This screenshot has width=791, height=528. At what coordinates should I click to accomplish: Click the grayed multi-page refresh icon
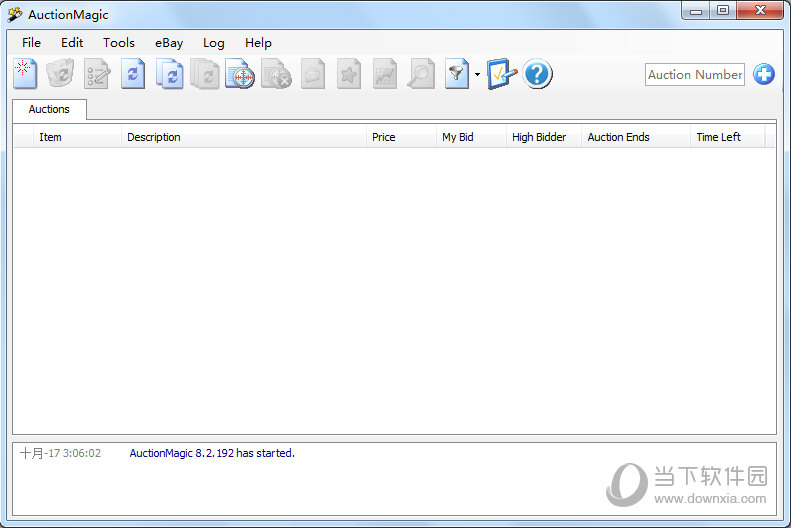click(x=205, y=74)
